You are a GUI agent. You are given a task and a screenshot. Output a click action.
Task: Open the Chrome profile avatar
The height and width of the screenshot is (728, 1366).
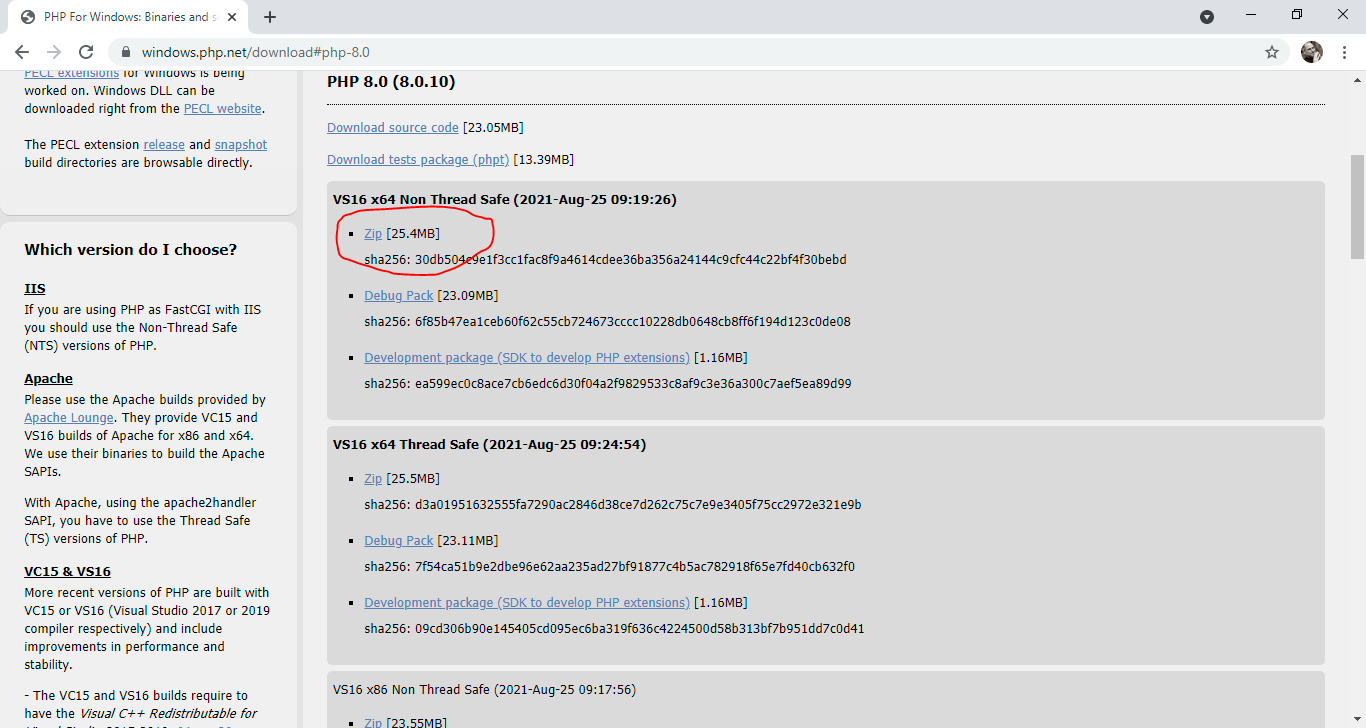click(1312, 52)
